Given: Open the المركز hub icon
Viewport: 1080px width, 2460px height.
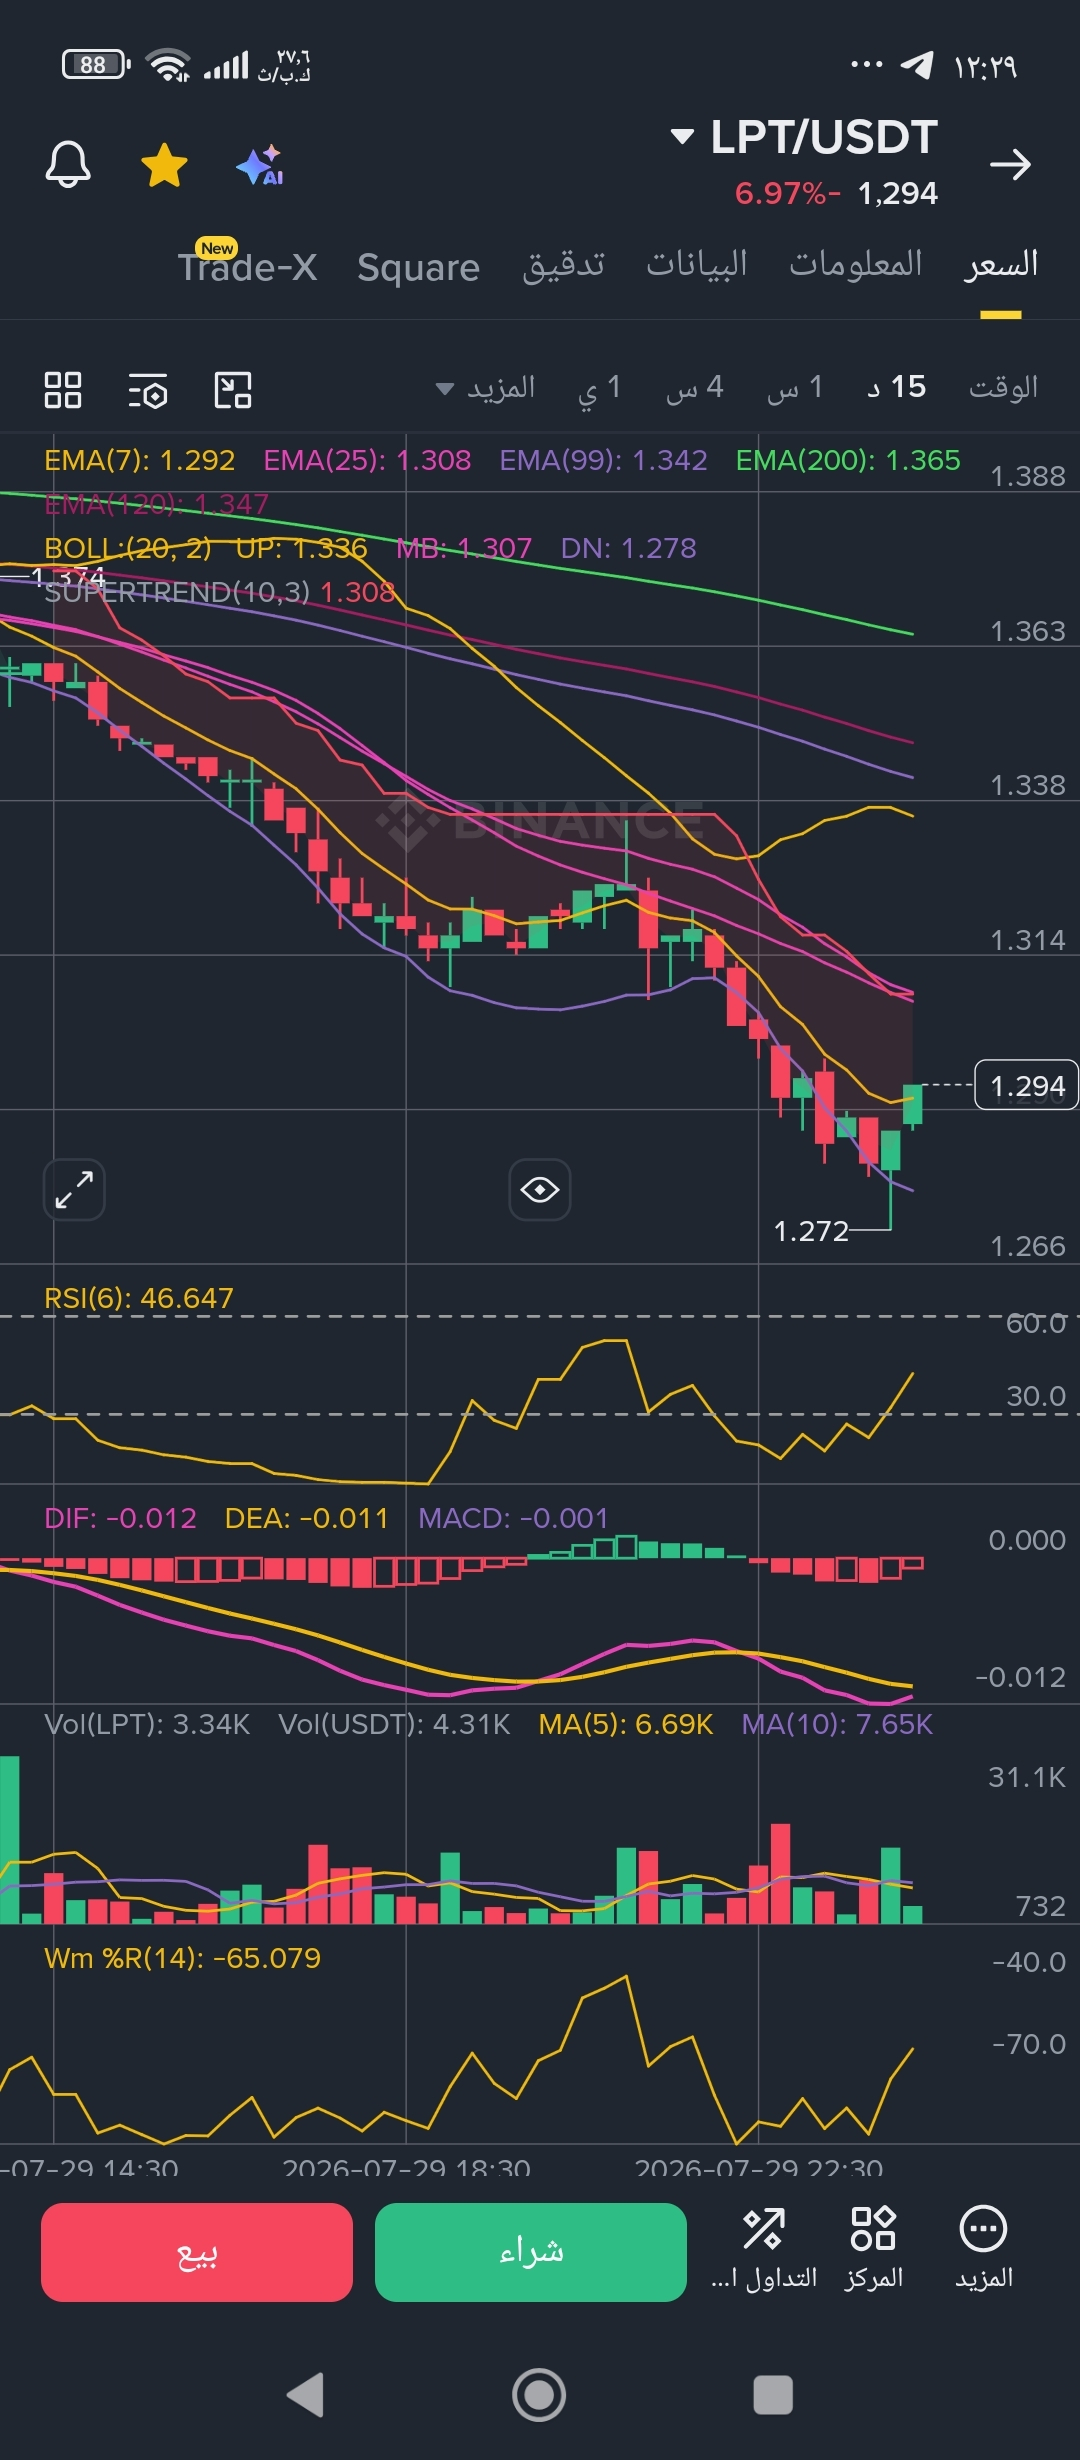Looking at the screenshot, I should click(874, 2249).
